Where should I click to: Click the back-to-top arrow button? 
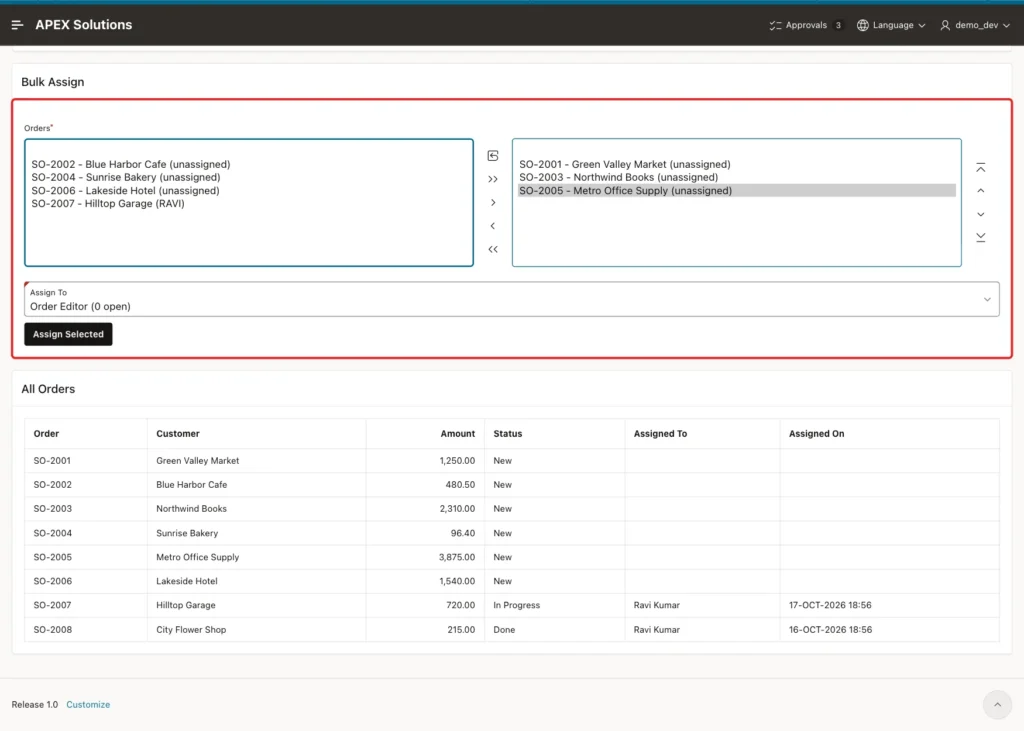[x=997, y=704]
